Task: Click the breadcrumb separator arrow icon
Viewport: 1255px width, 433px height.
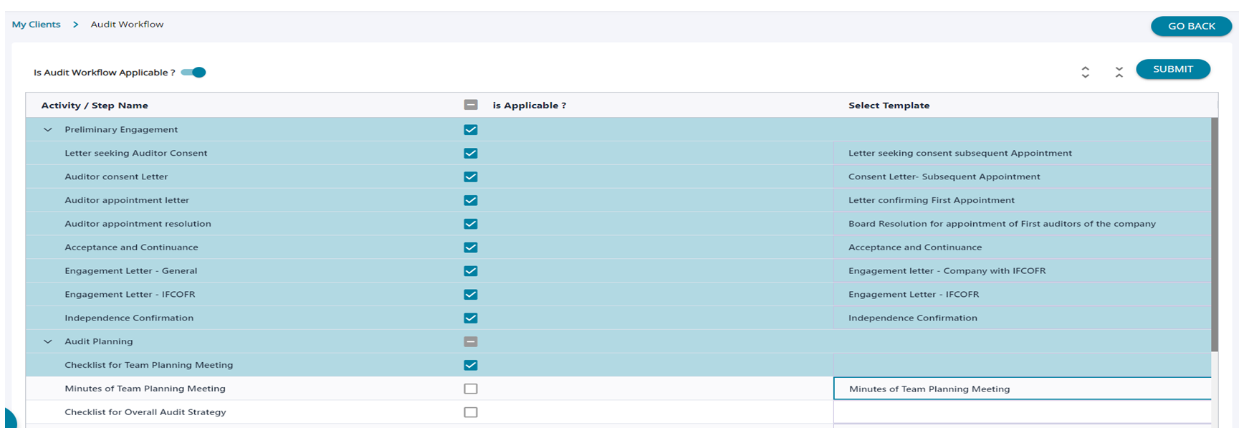Action: click(x=76, y=24)
